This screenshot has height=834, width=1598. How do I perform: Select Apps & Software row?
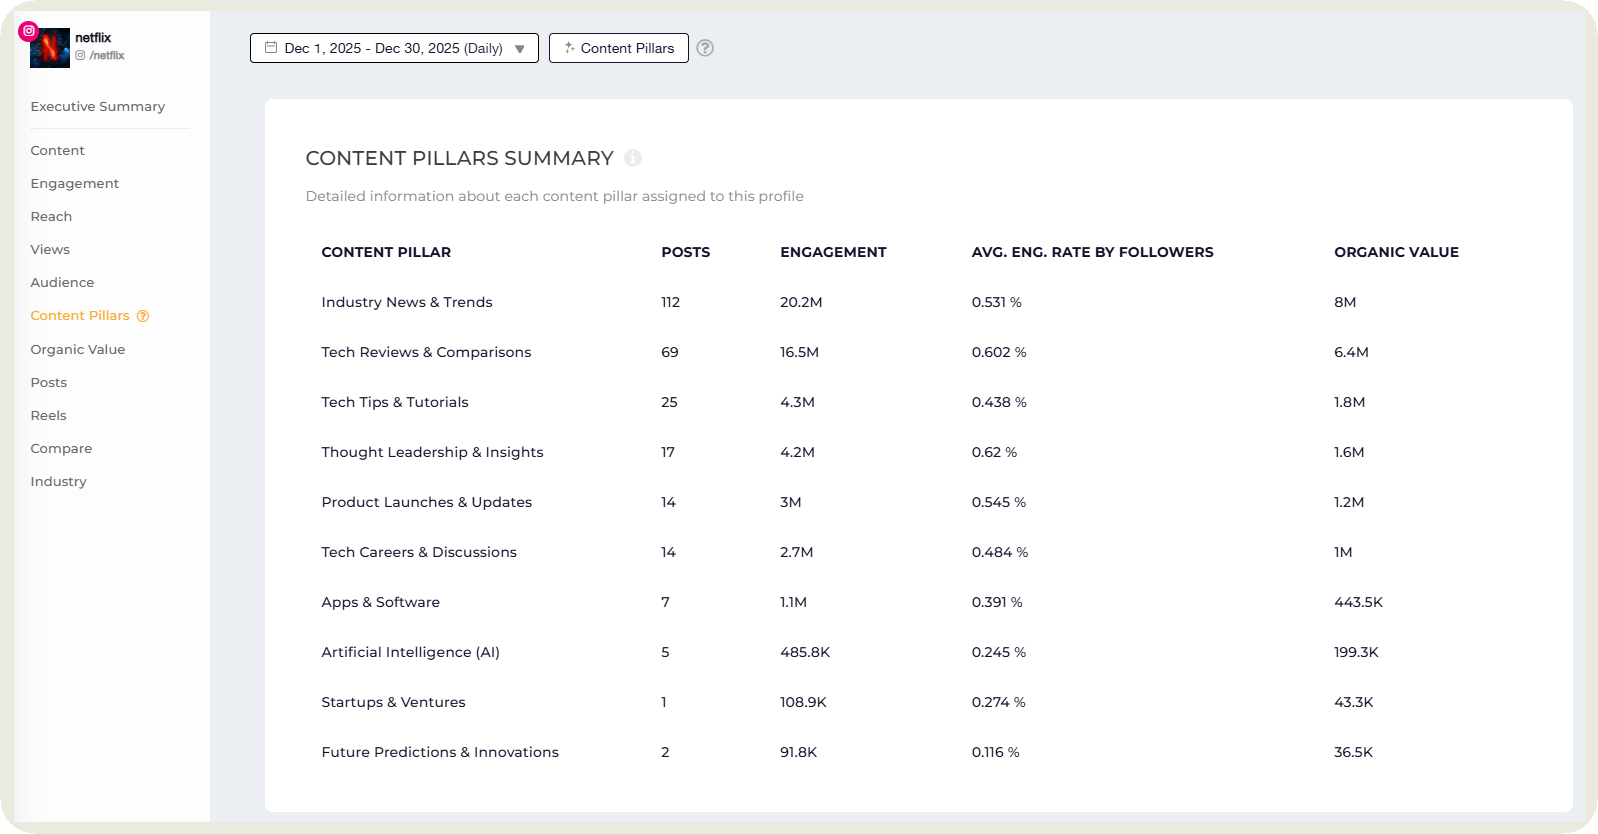(x=918, y=602)
